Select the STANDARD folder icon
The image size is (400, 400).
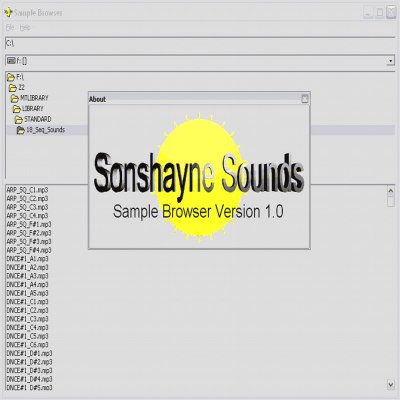(19, 120)
